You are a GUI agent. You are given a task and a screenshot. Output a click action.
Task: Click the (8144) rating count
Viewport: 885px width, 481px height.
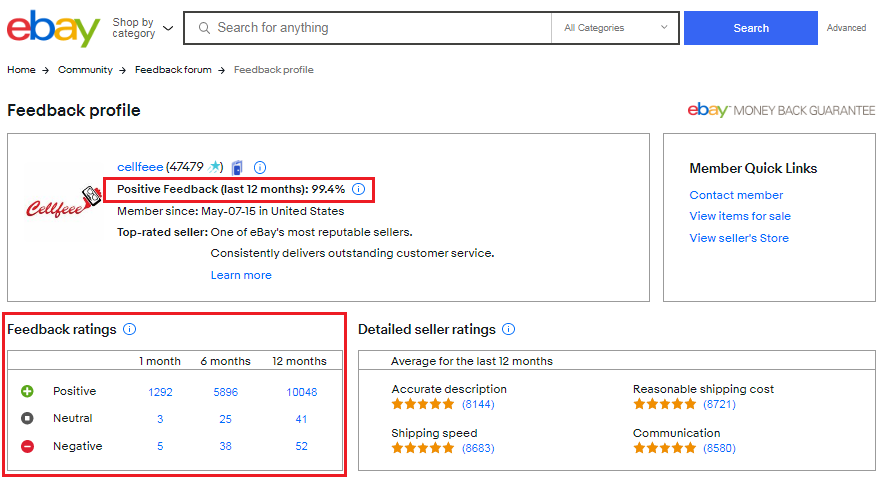478,404
